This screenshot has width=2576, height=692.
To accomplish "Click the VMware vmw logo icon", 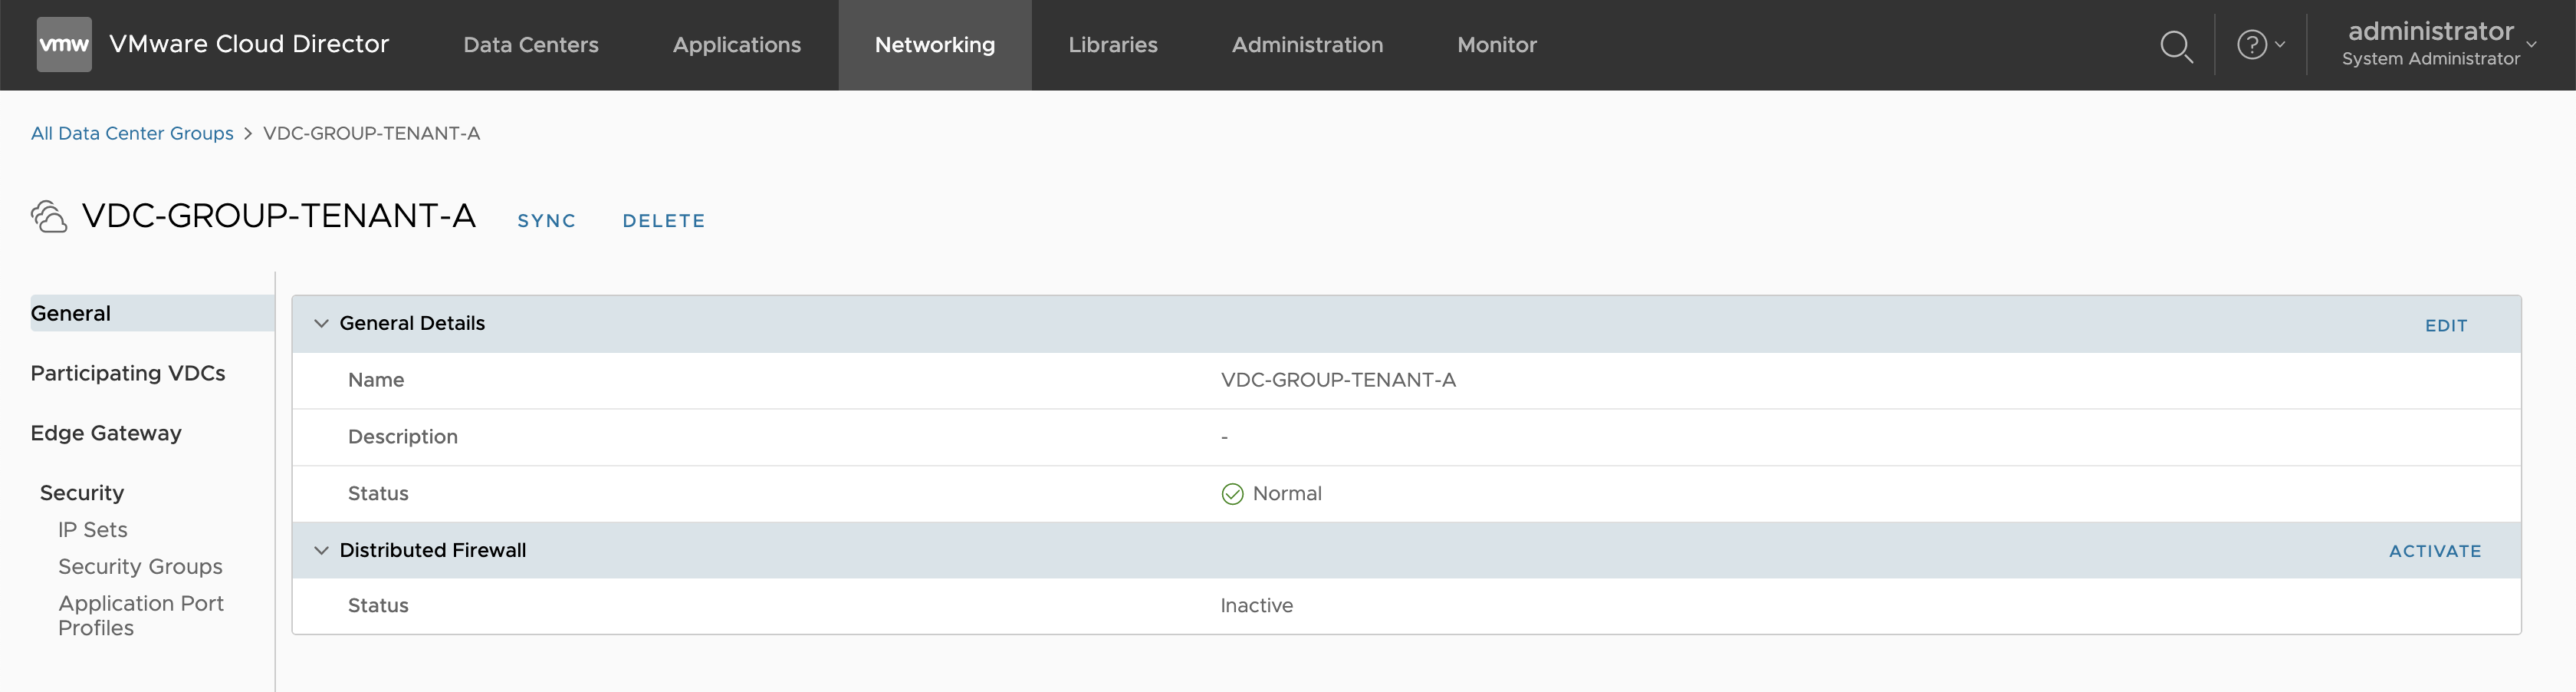I will (64, 44).
